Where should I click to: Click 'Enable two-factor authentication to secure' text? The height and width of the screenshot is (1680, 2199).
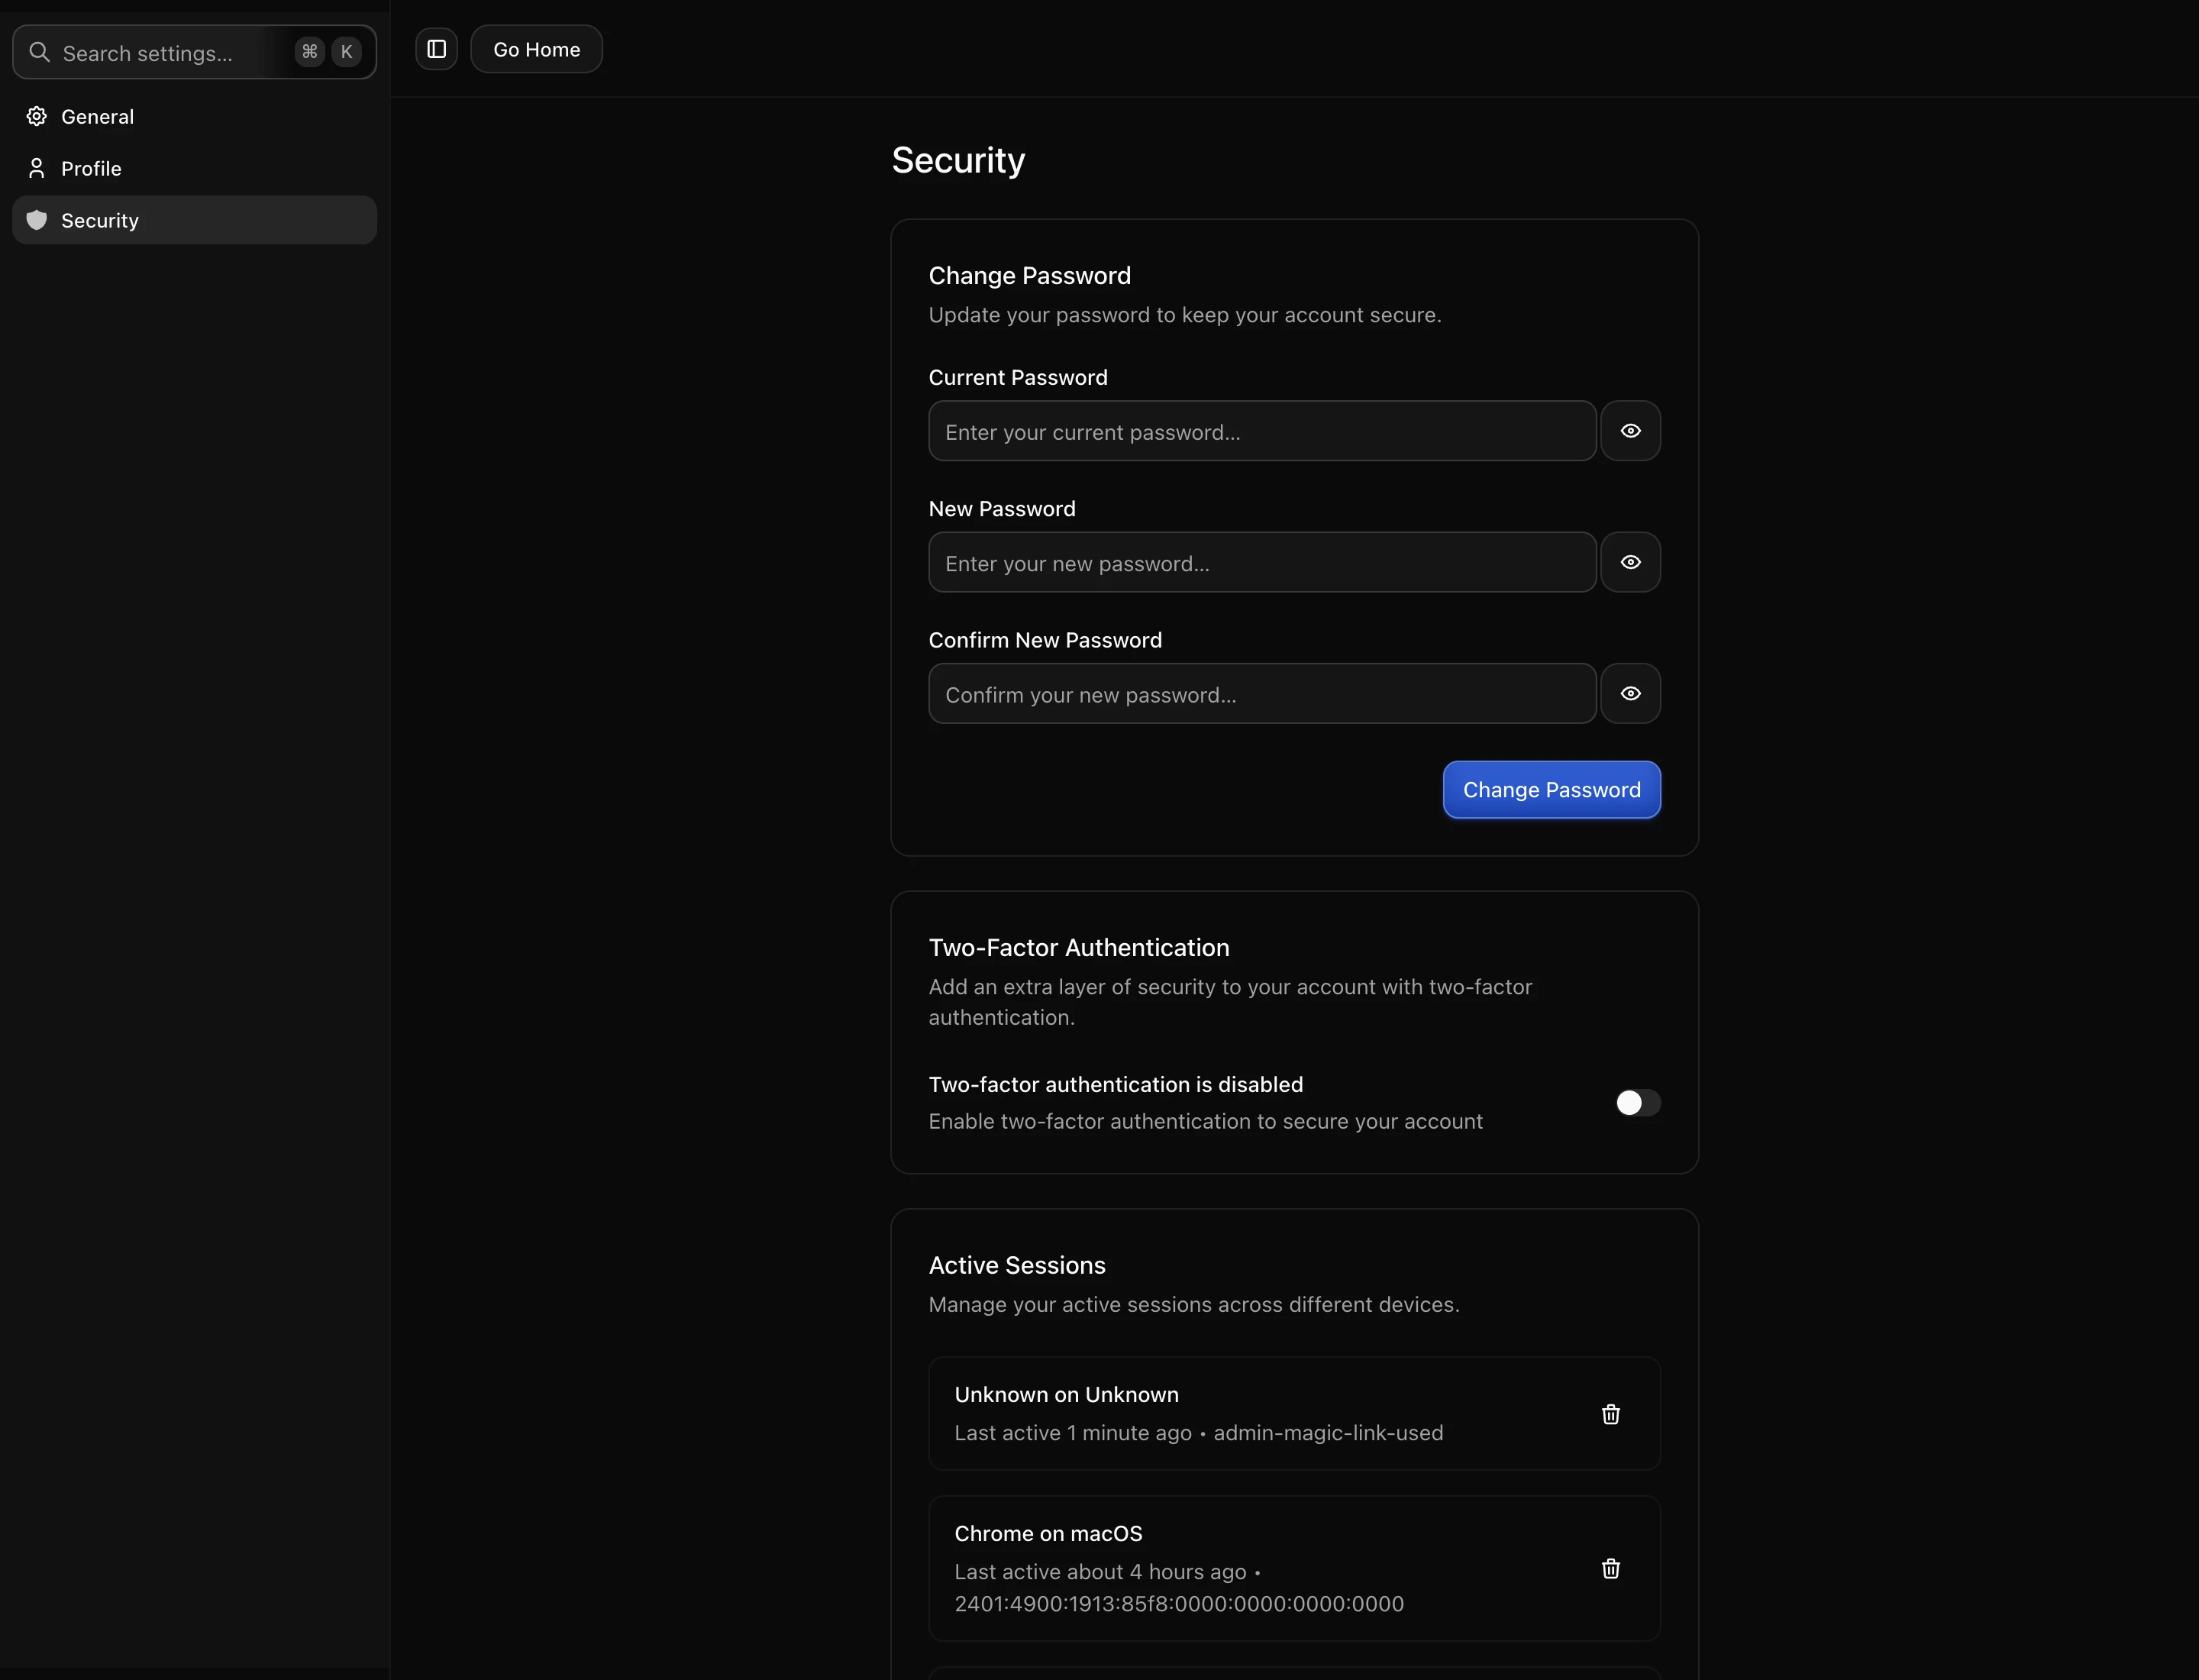click(1205, 1121)
